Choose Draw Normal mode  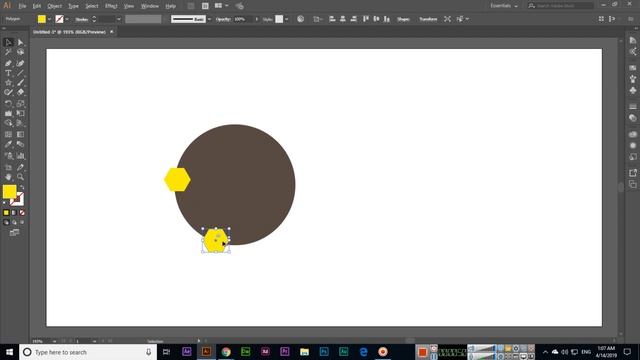(x=6, y=222)
